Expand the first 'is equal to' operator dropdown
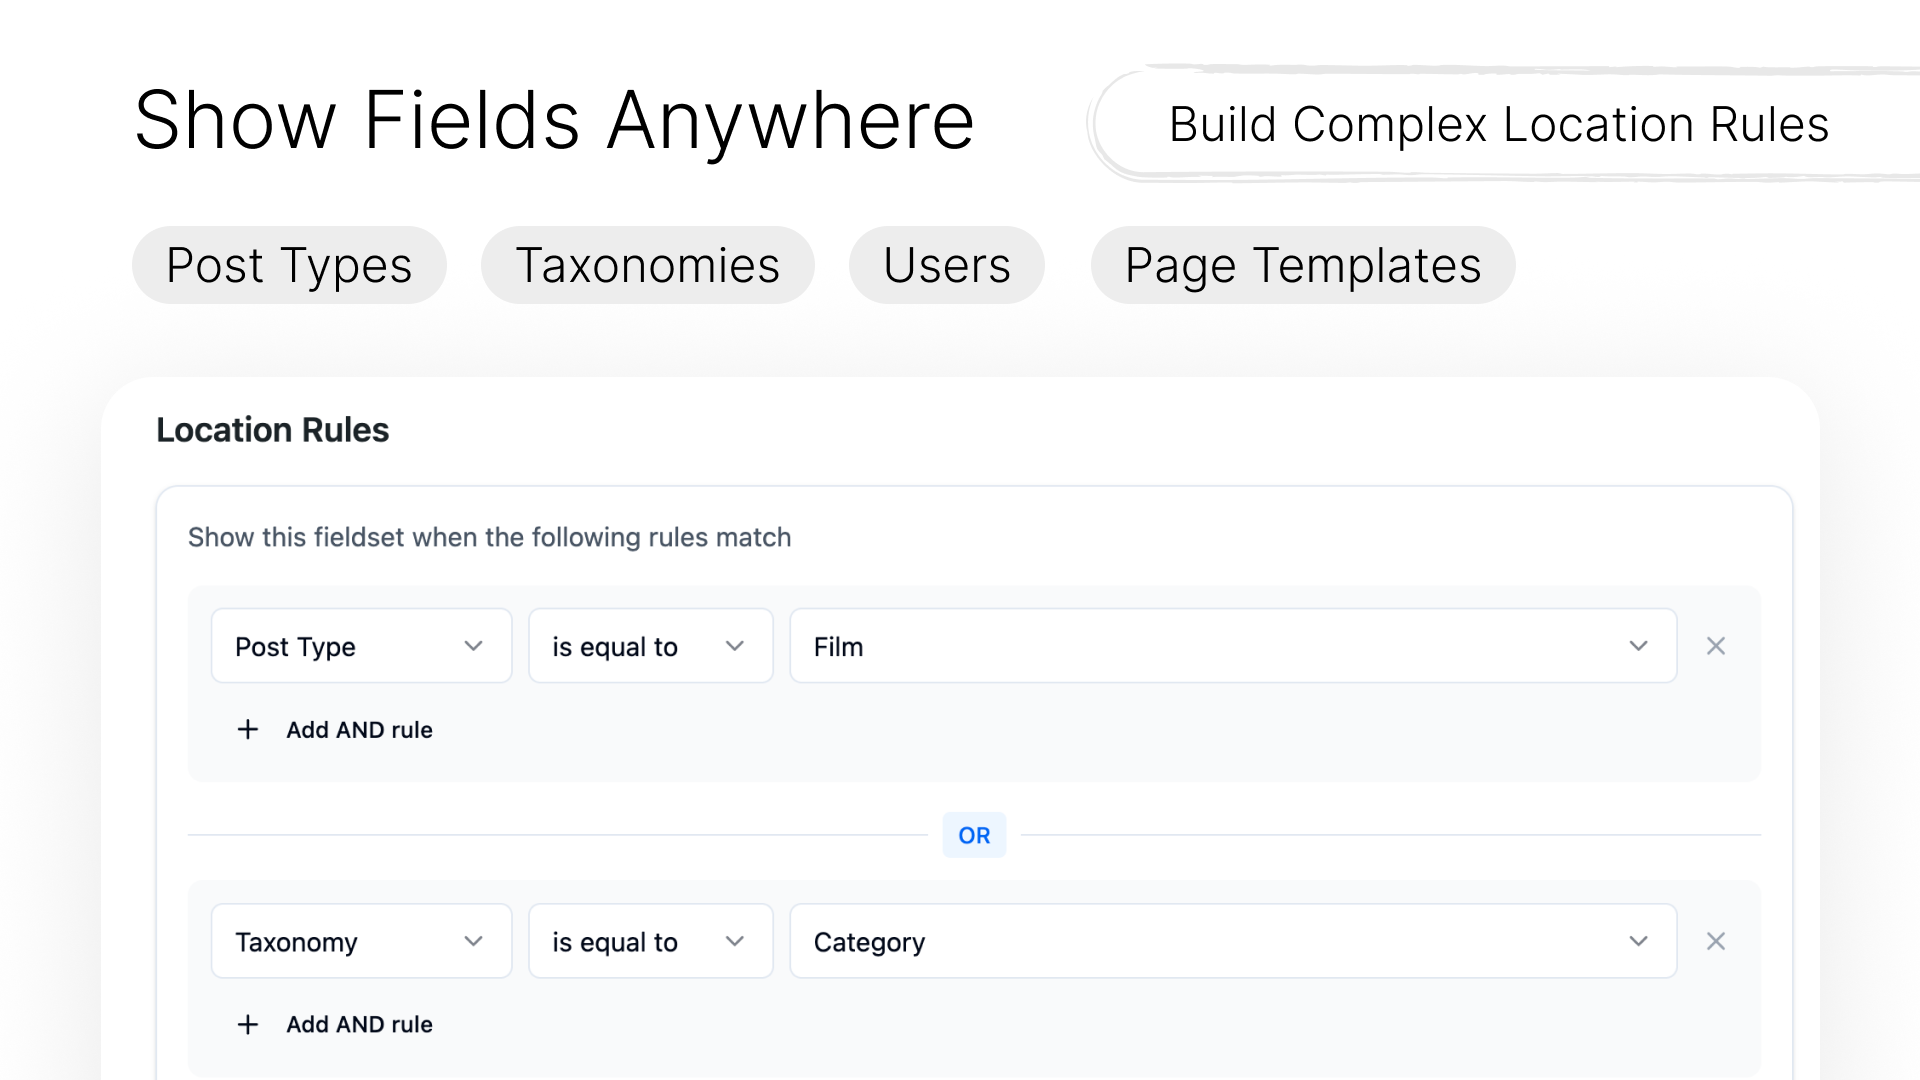This screenshot has height=1080, width=1920. [x=650, y=646]
